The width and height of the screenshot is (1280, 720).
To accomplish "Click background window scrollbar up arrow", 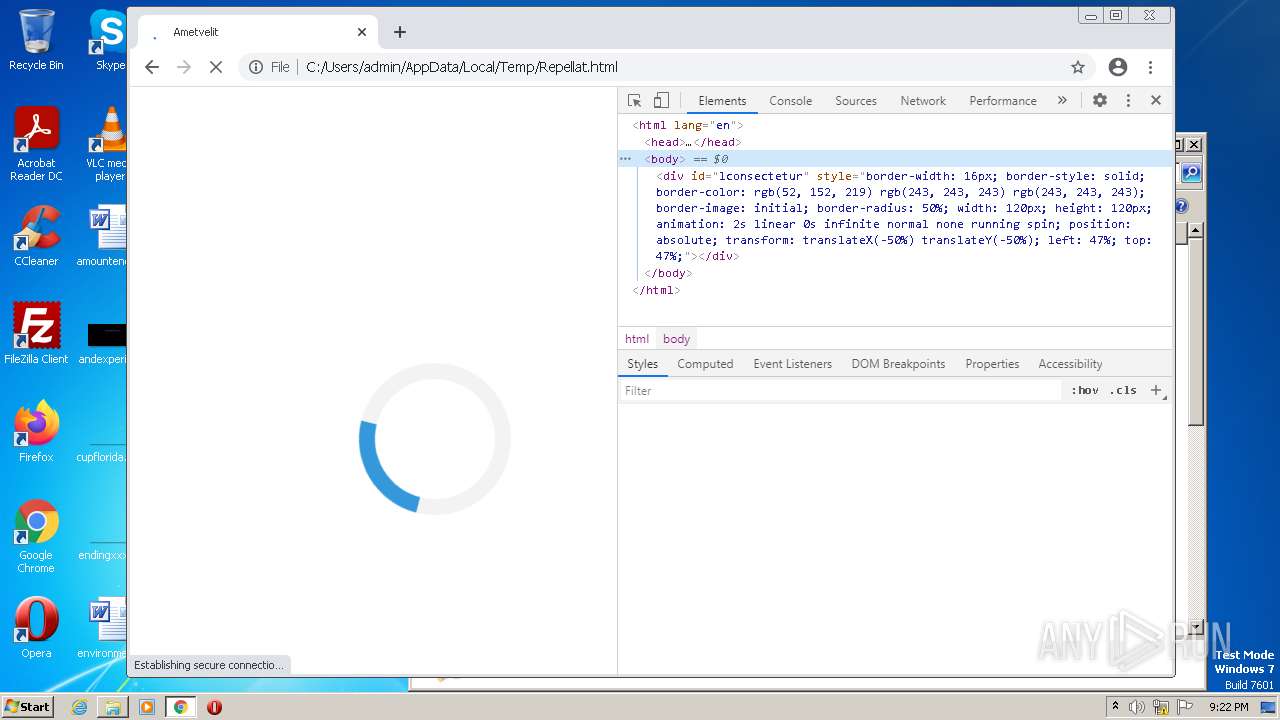I will (1195, 230).
